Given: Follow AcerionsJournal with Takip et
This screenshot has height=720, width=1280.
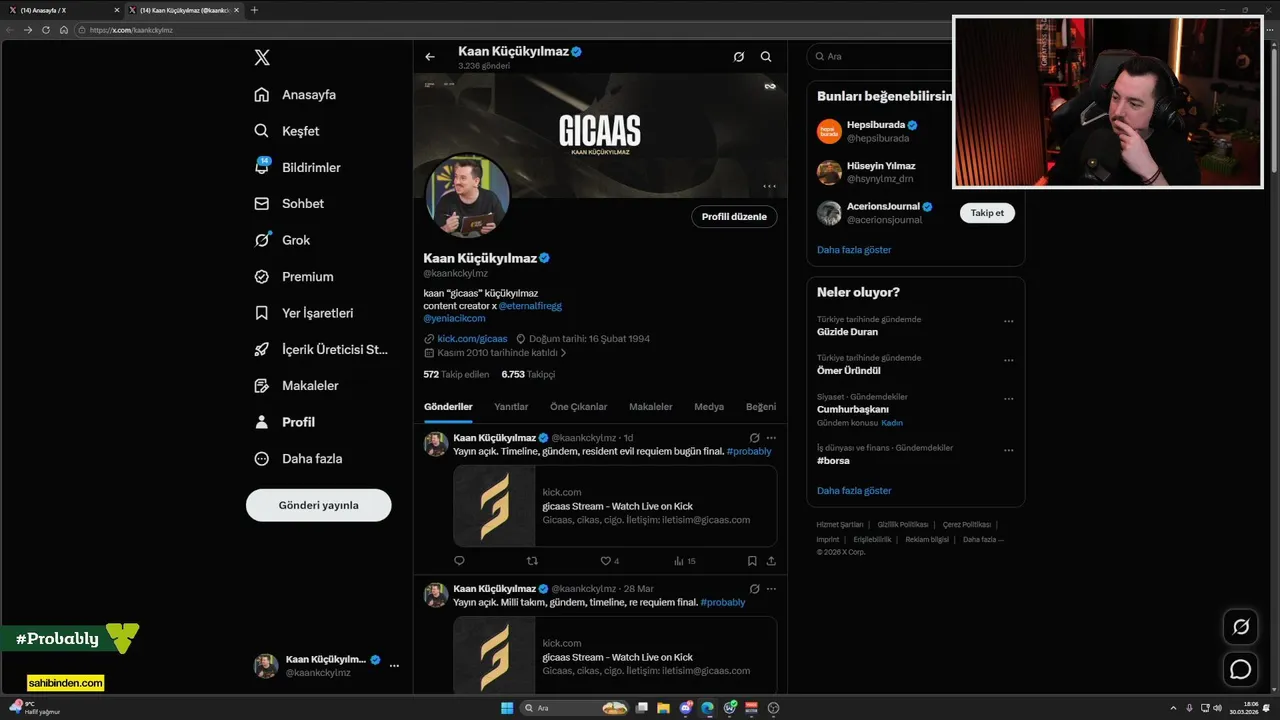Looking at the screenshot, I should pos(987,213).
